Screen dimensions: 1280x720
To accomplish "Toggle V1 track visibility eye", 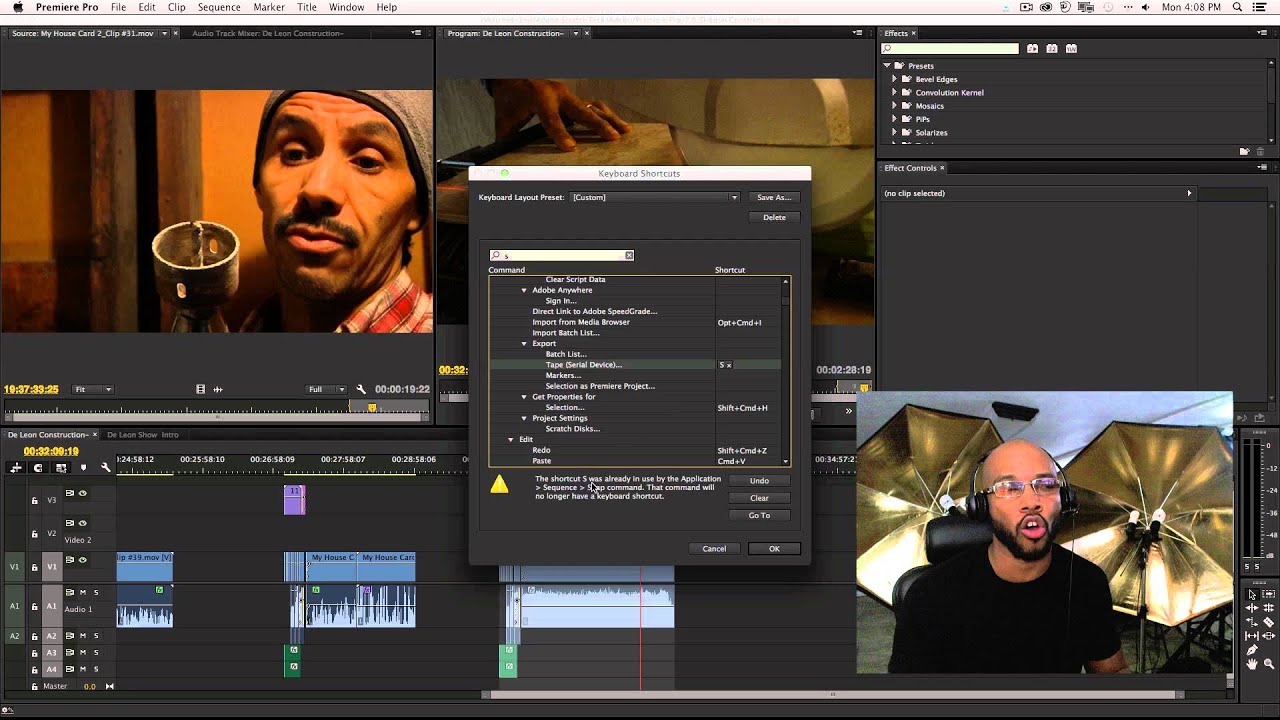I will pyautogui.click(x=83, y=560).
